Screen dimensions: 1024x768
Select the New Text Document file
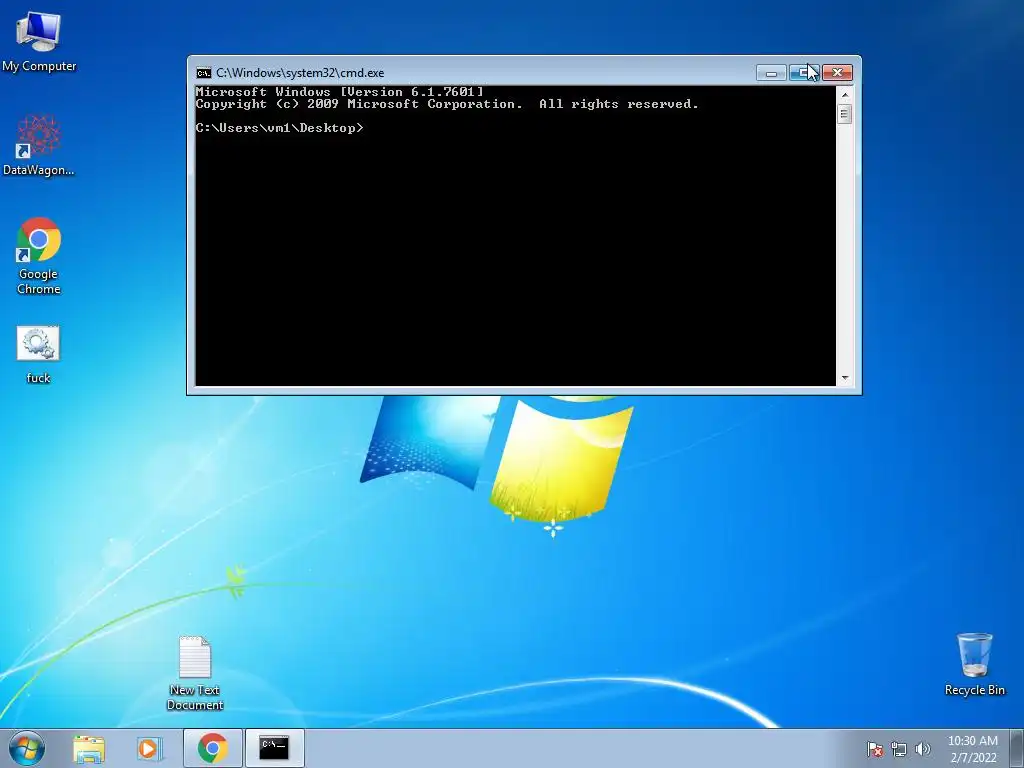click(195, 673)
